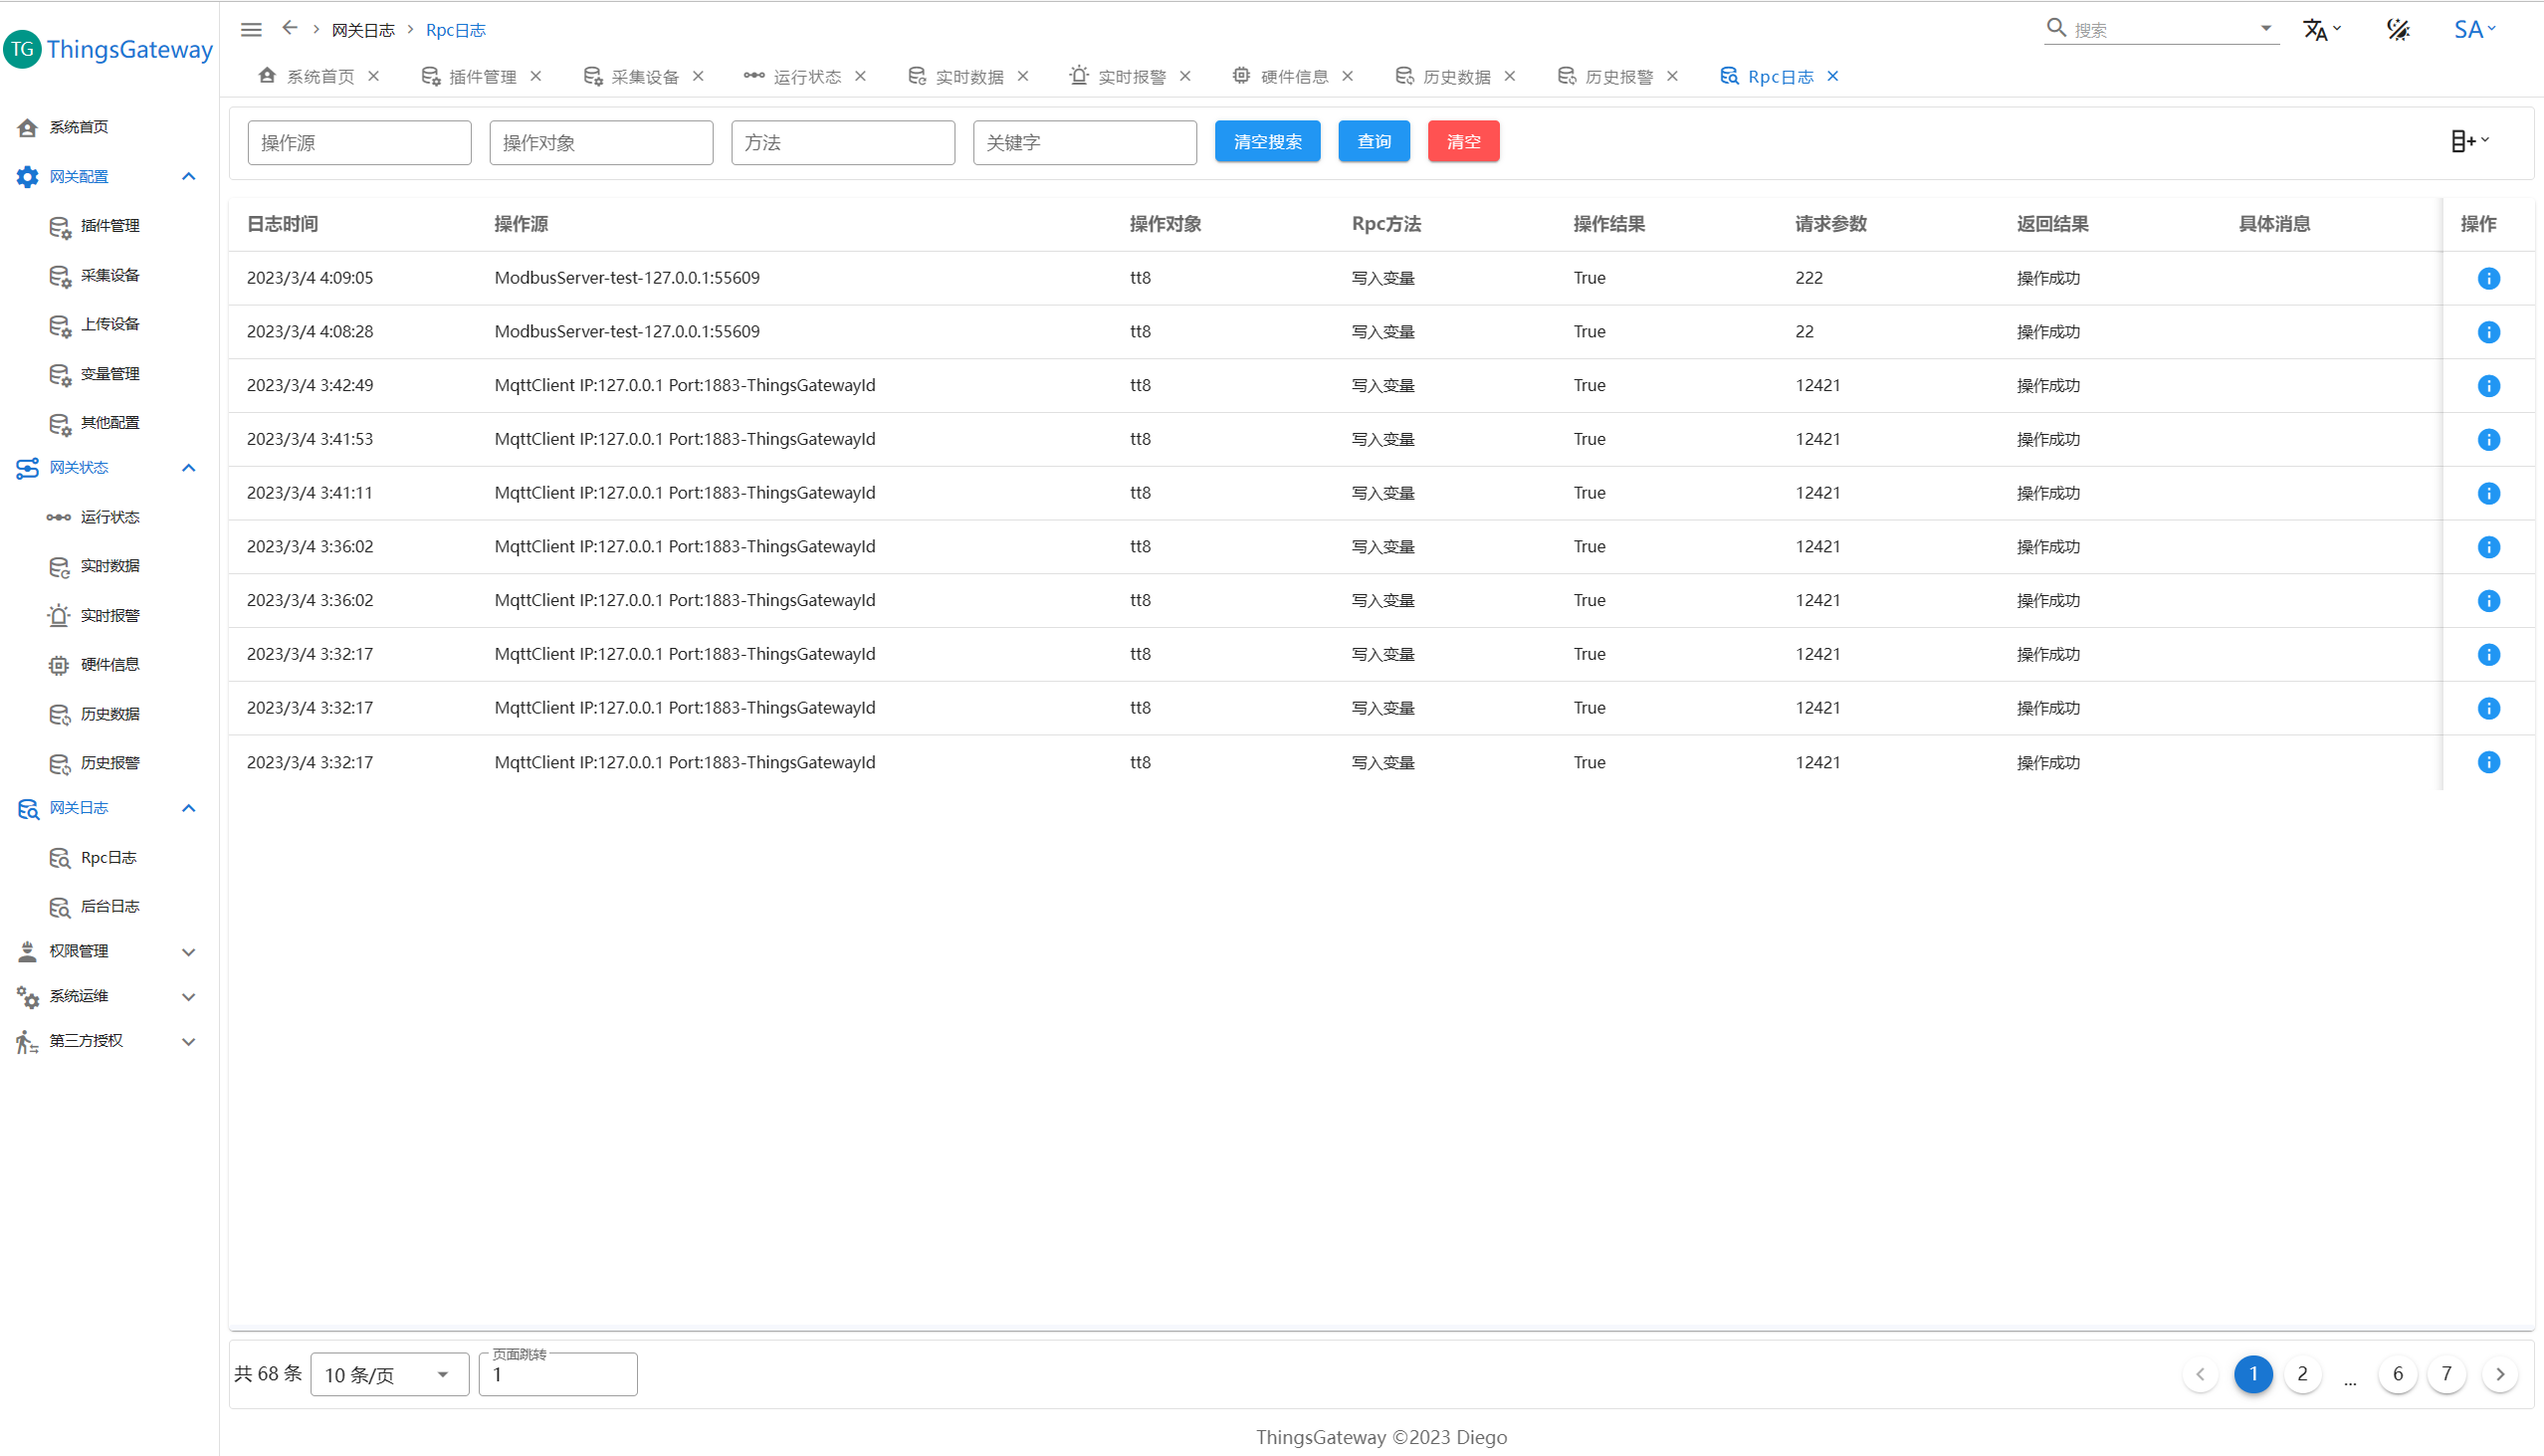The height and width of the screenshot is (1456, 2544).
Task: Switch to the 历史数据 tab
Action: coord(1455,77)
